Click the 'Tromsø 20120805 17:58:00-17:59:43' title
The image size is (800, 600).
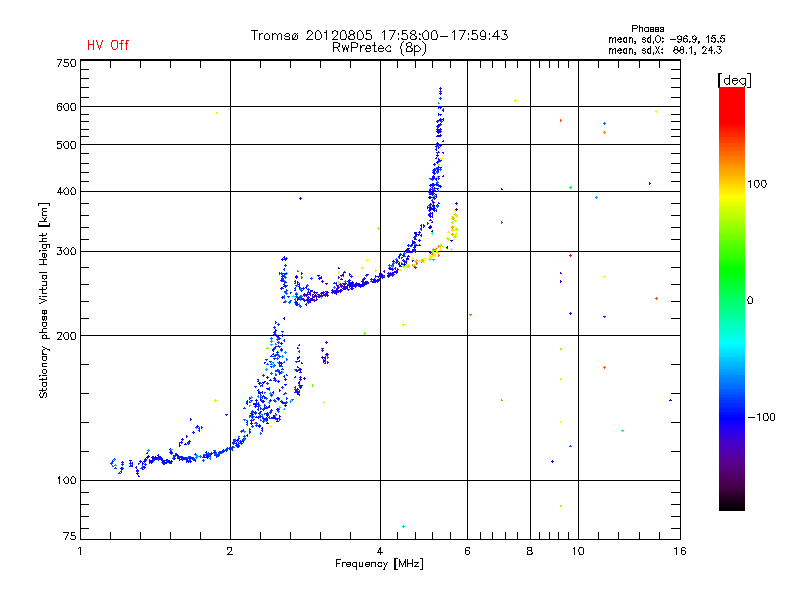[x=379, y=35]
